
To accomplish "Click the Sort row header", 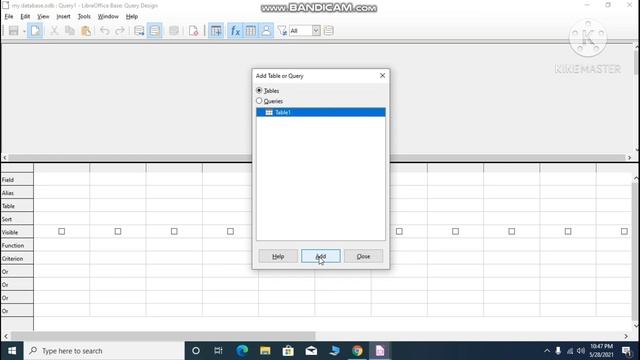I will (x=17, y=219).
